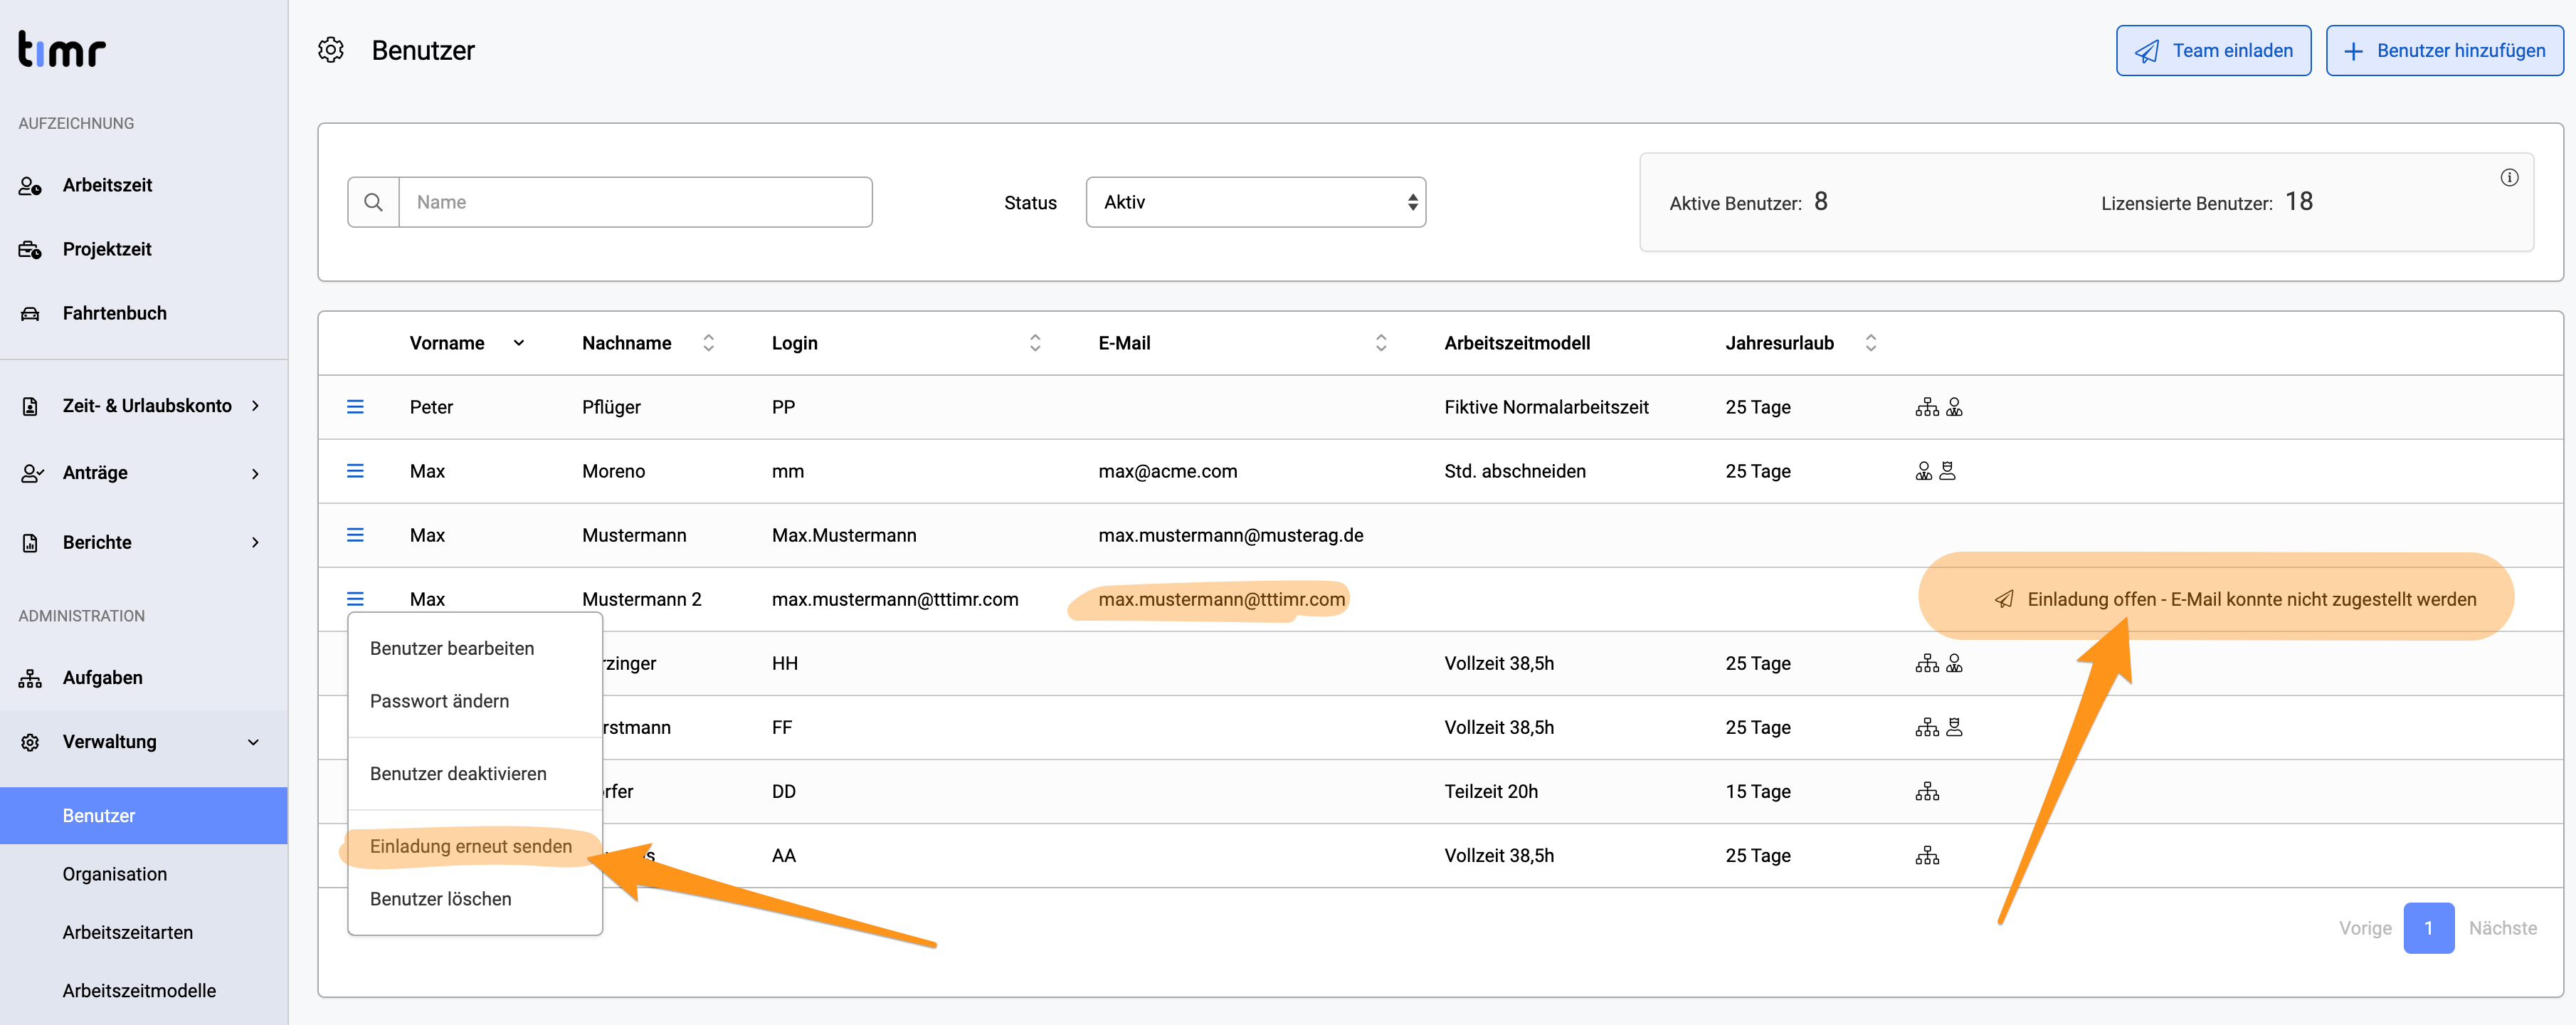Click team icon in the DD login row

[1927, 792]
